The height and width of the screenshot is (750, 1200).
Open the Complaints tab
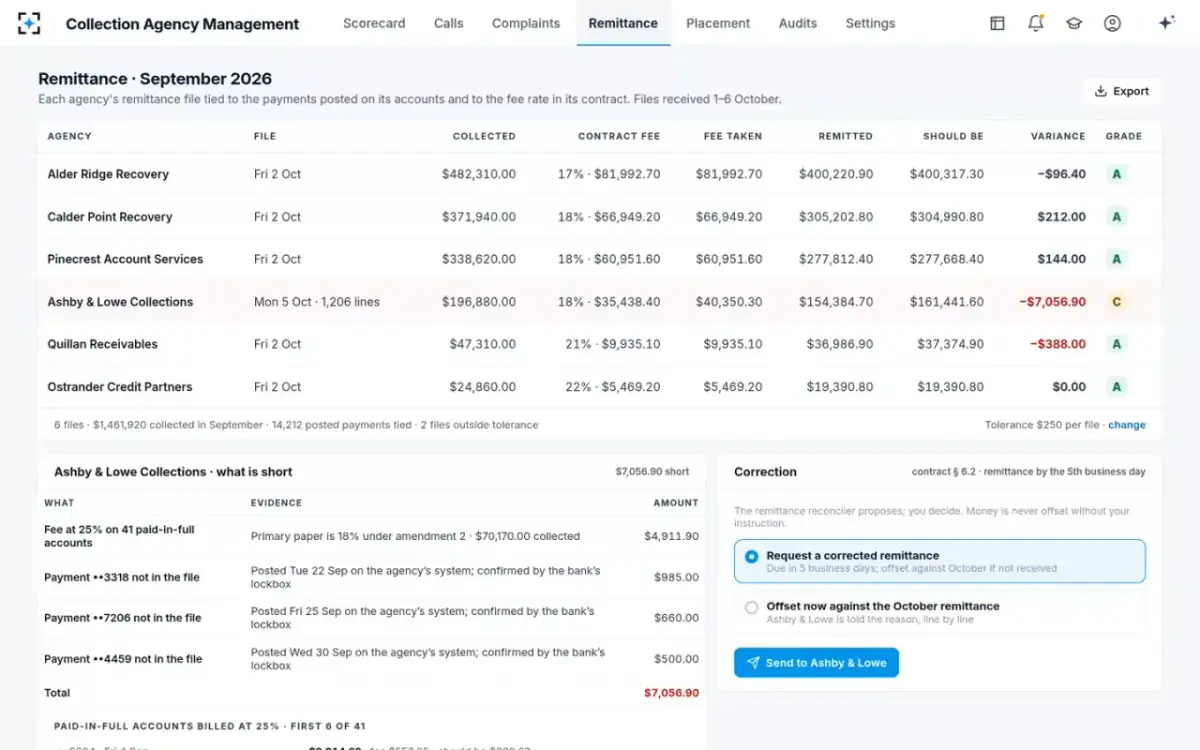coord(526,23)
